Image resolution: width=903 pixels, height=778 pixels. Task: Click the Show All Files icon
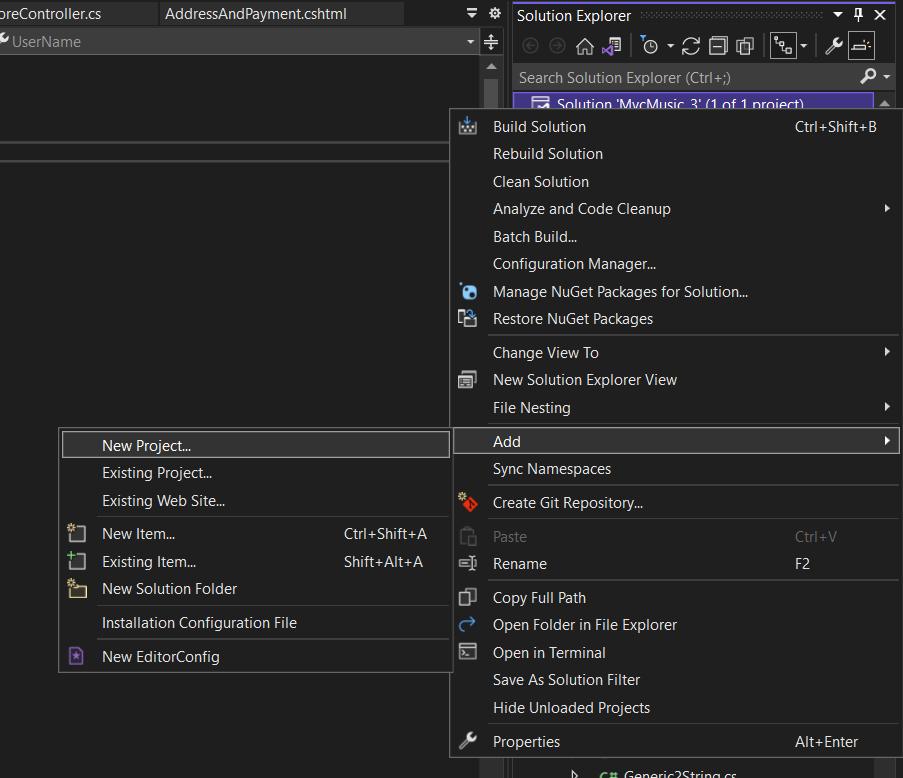tap(745, 46)
